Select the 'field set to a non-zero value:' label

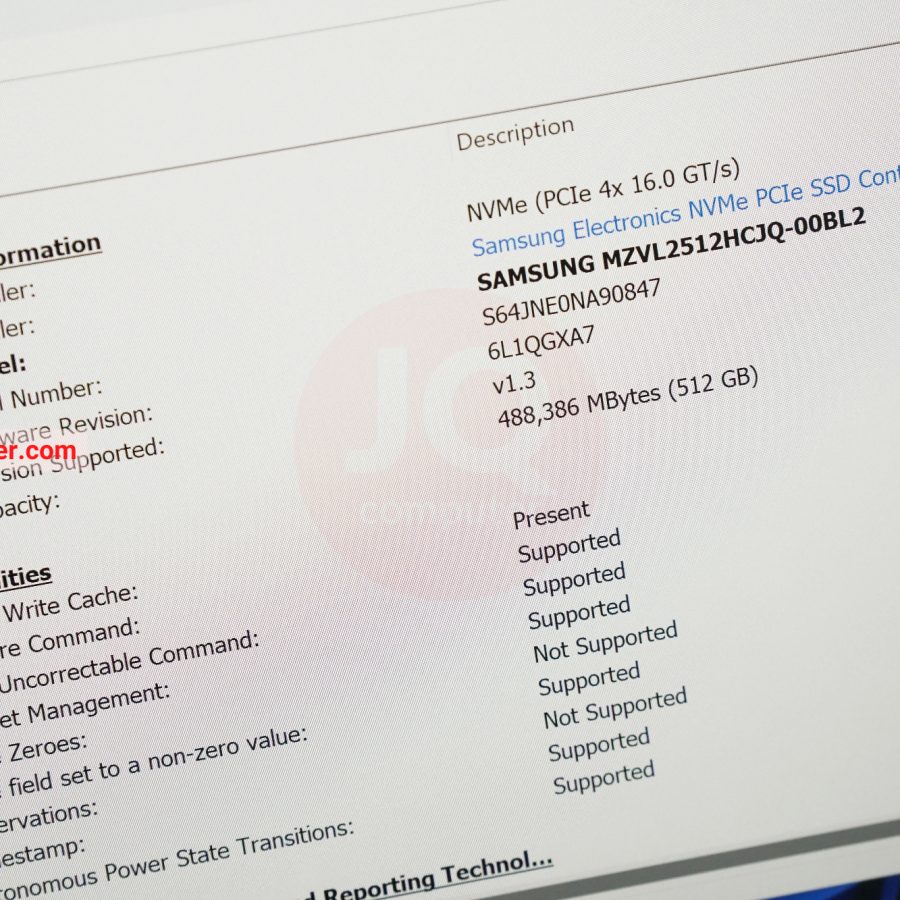tap(157, 761)
